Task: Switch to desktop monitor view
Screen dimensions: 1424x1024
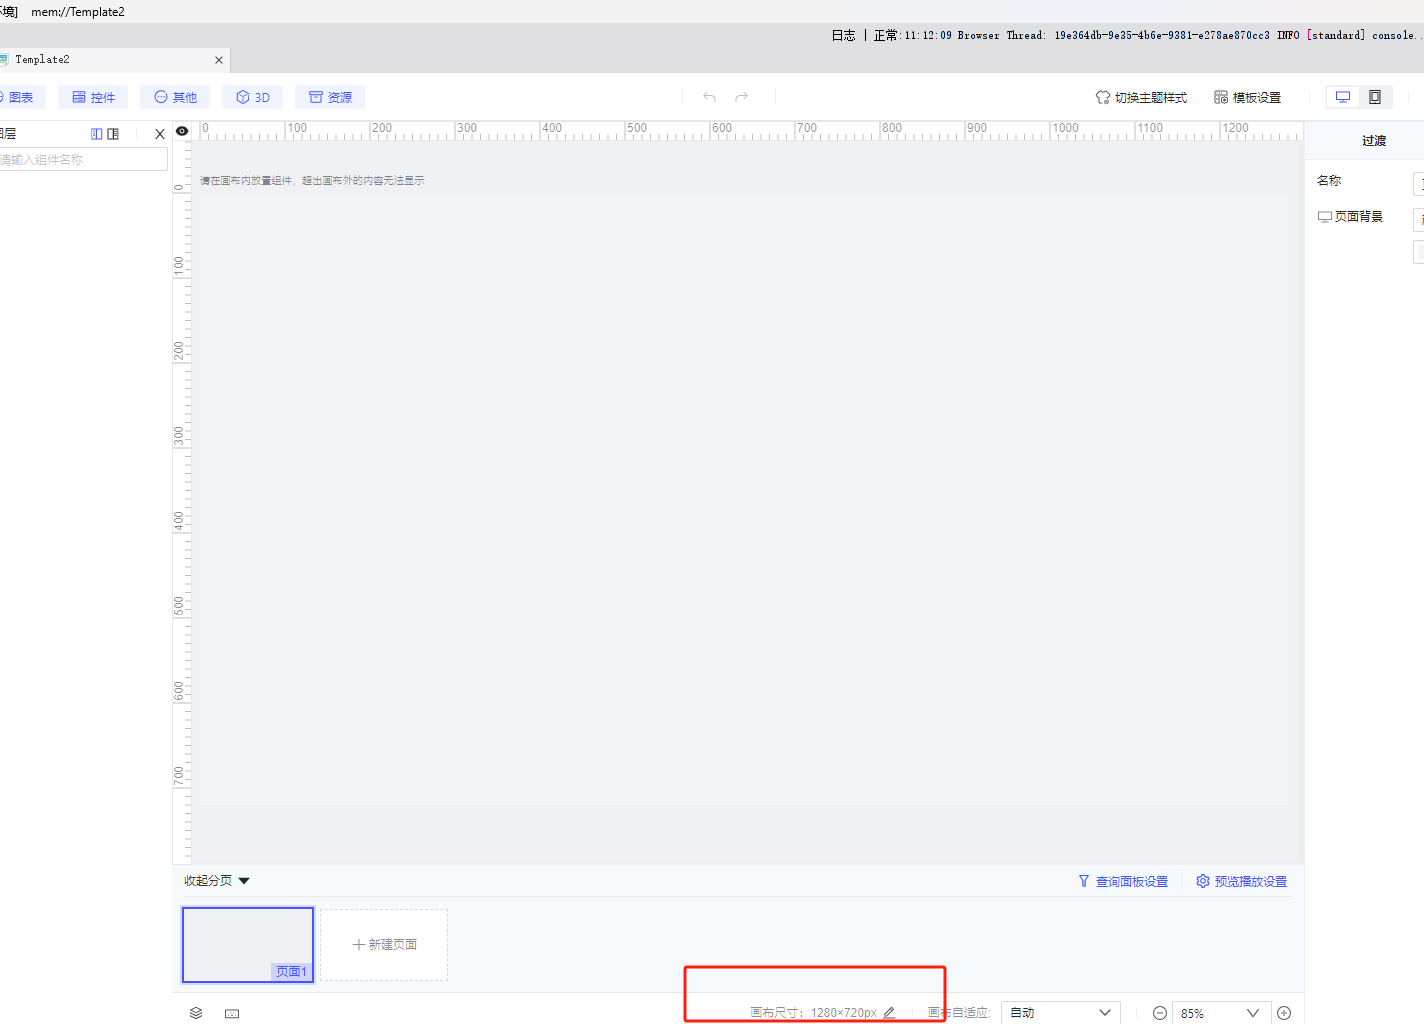Action: 1343,97
